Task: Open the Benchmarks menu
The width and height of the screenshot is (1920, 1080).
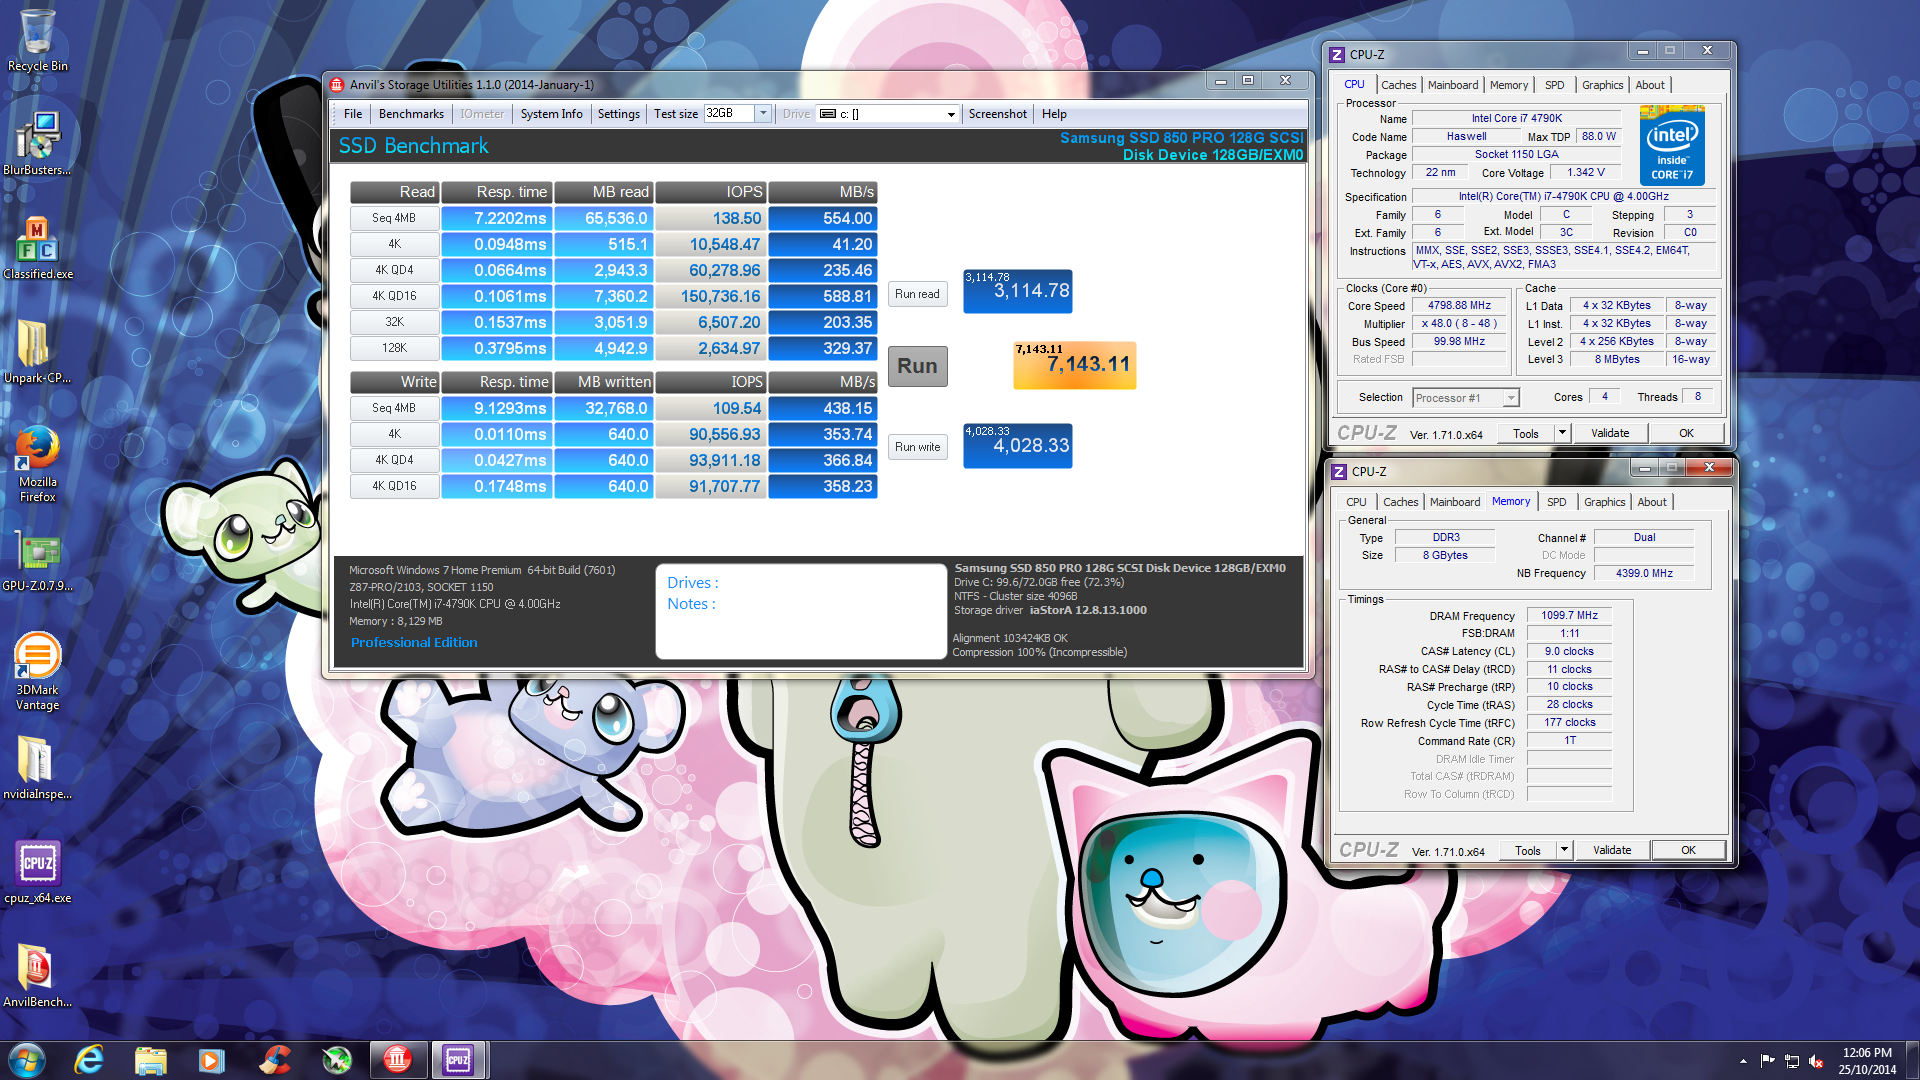Action: [411, 114]
